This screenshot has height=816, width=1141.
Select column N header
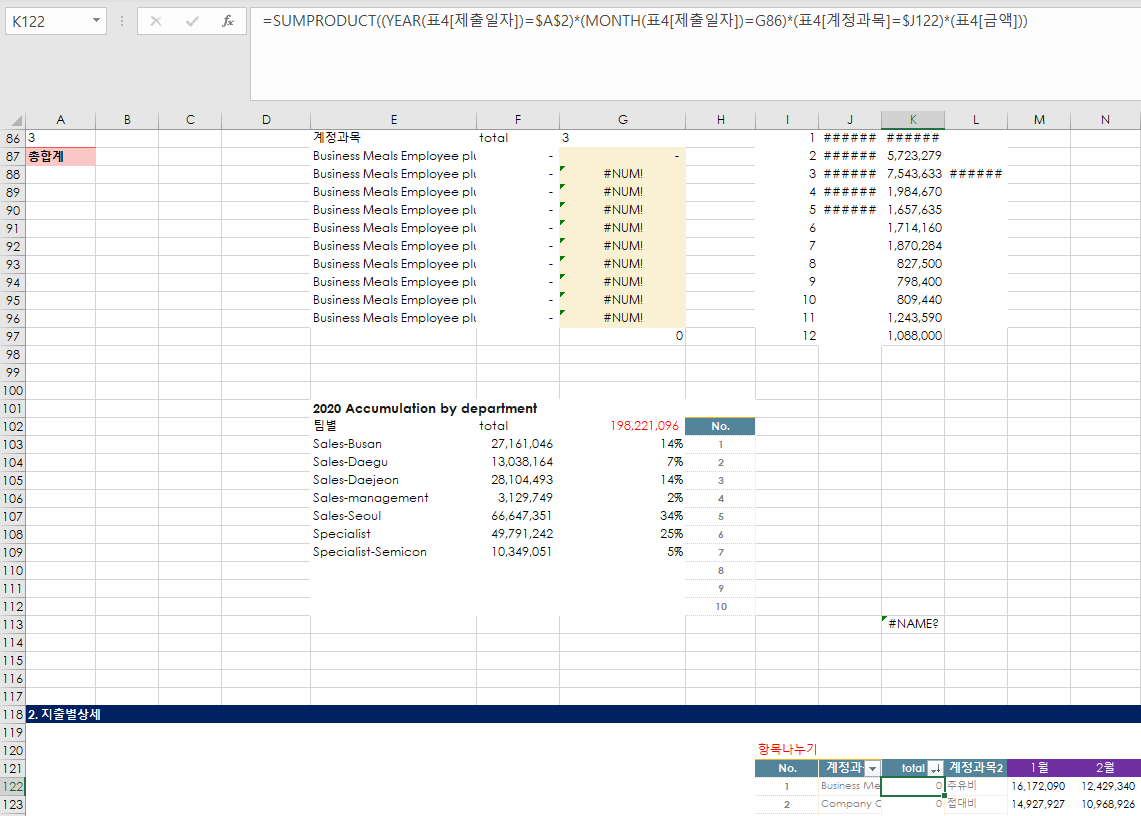tap(1105, 120)
